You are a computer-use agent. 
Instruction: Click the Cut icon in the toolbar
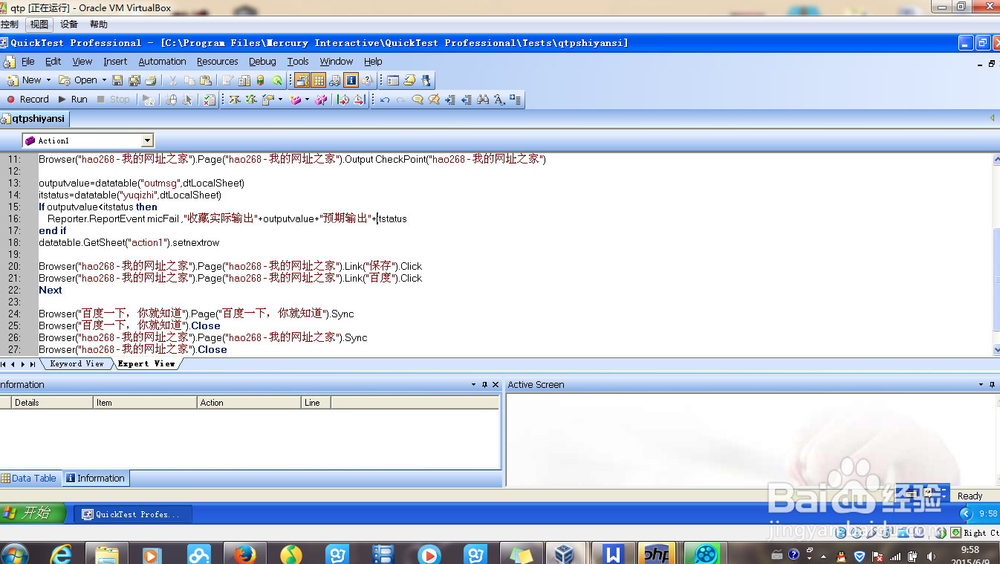point(173,80)
